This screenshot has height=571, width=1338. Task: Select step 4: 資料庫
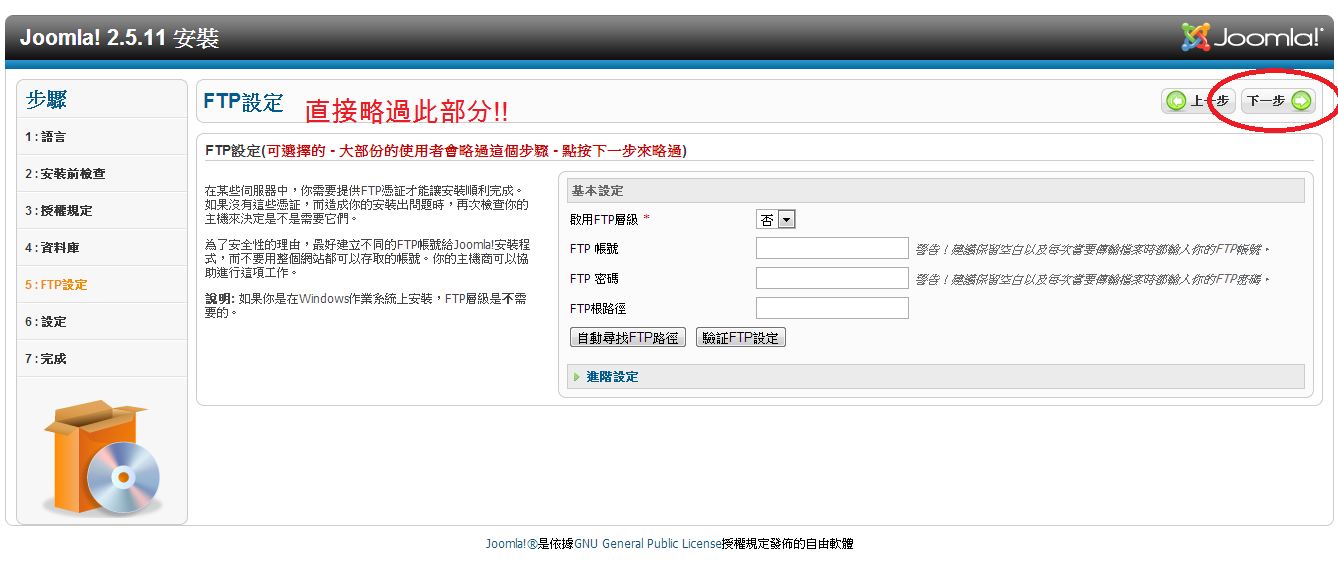(102, 248)
